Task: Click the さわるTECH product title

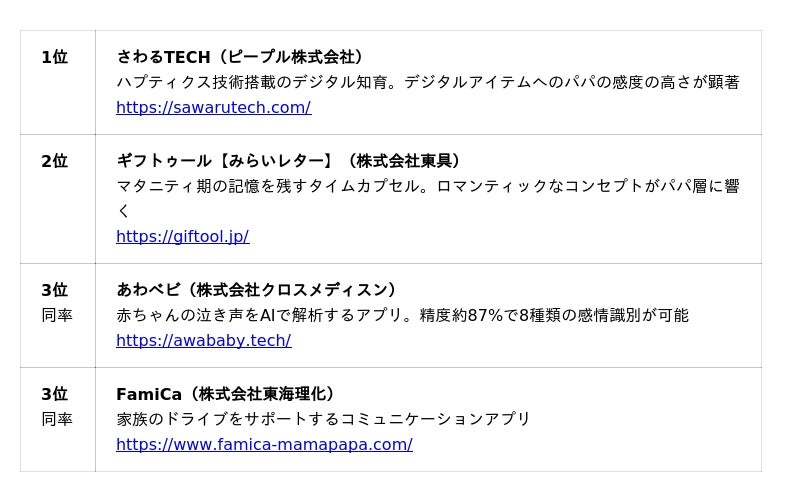Action: (x=163, y=57)
